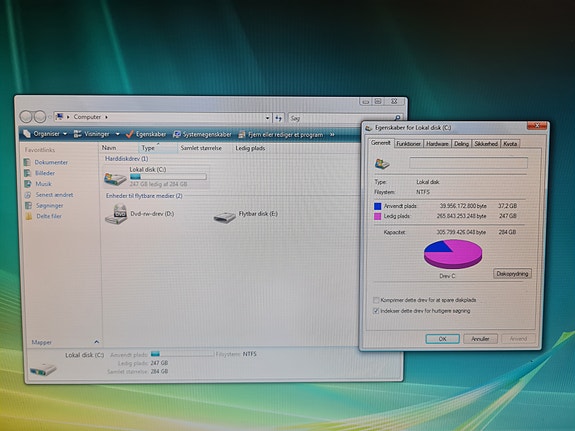This screenshot has width=575, height=431.
Task: Open address bar history dropdown
Action: coord(268,118)
